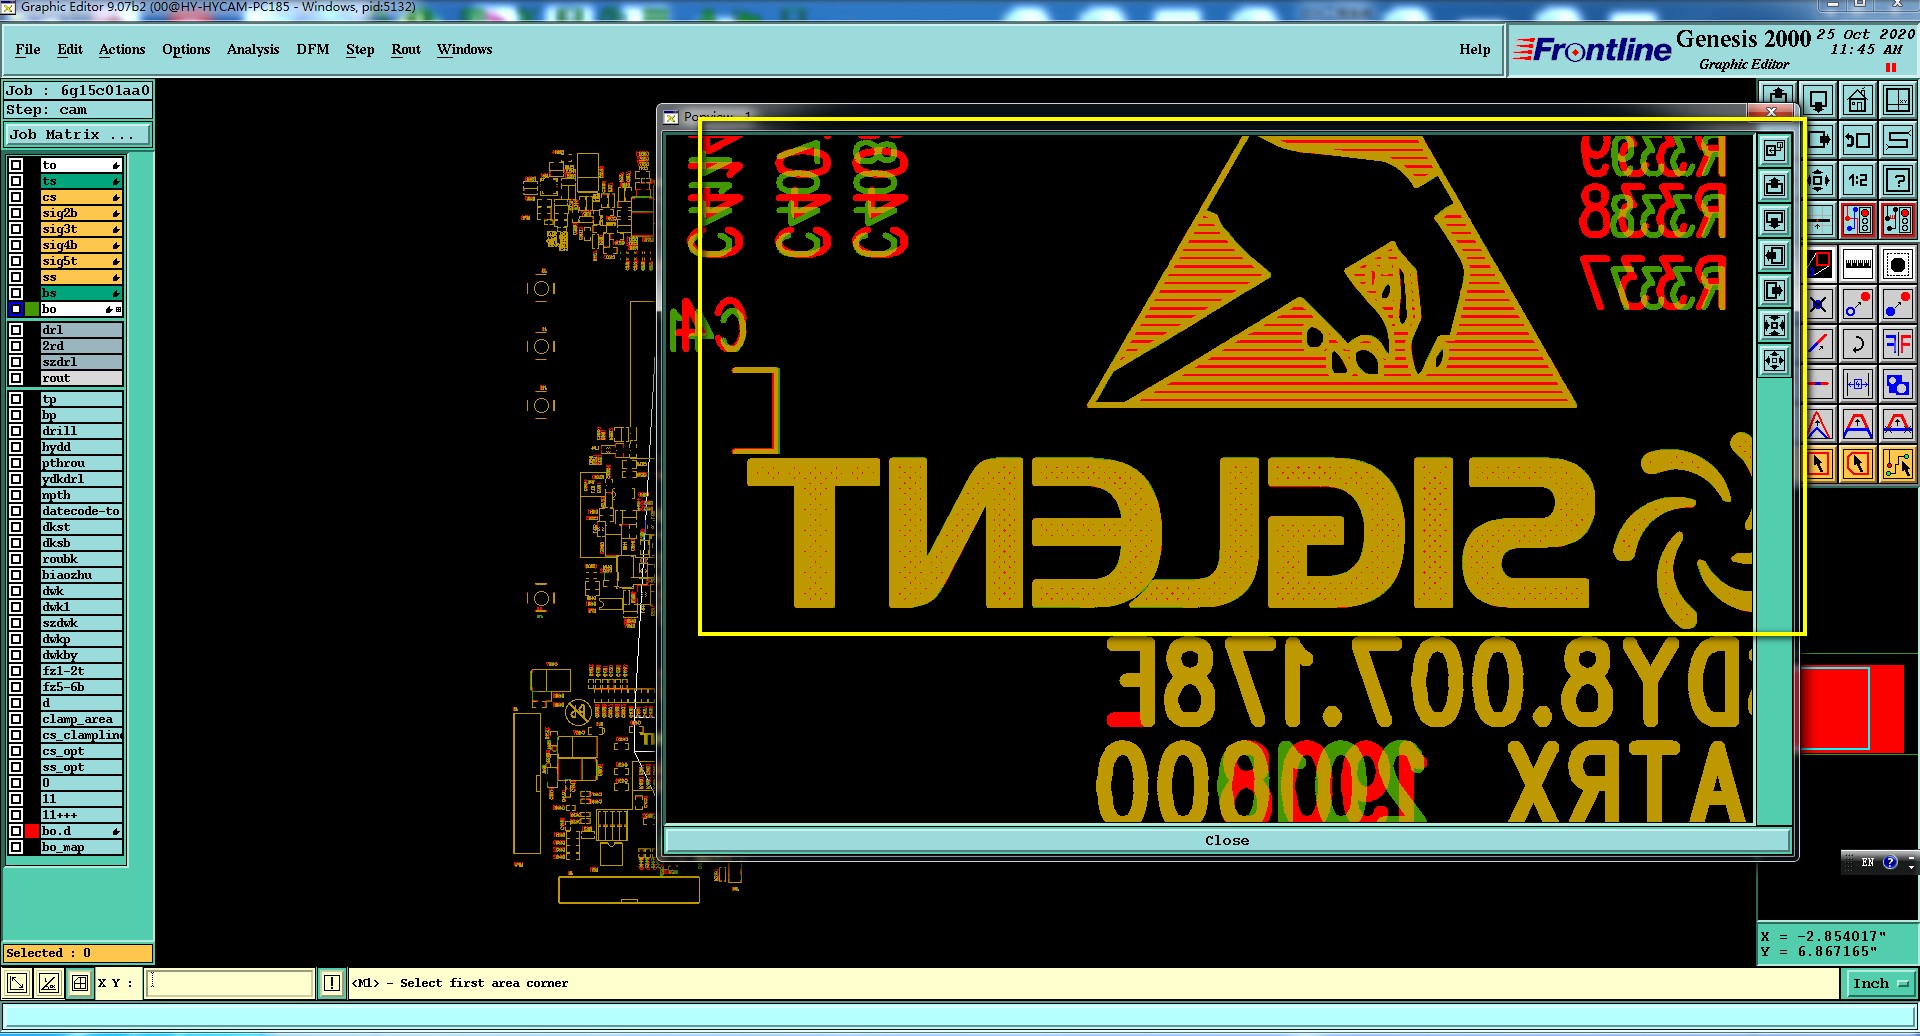1920x1036 pixels.
Task: Click the Popview pan up icon
Action: tap(1775, 185)
